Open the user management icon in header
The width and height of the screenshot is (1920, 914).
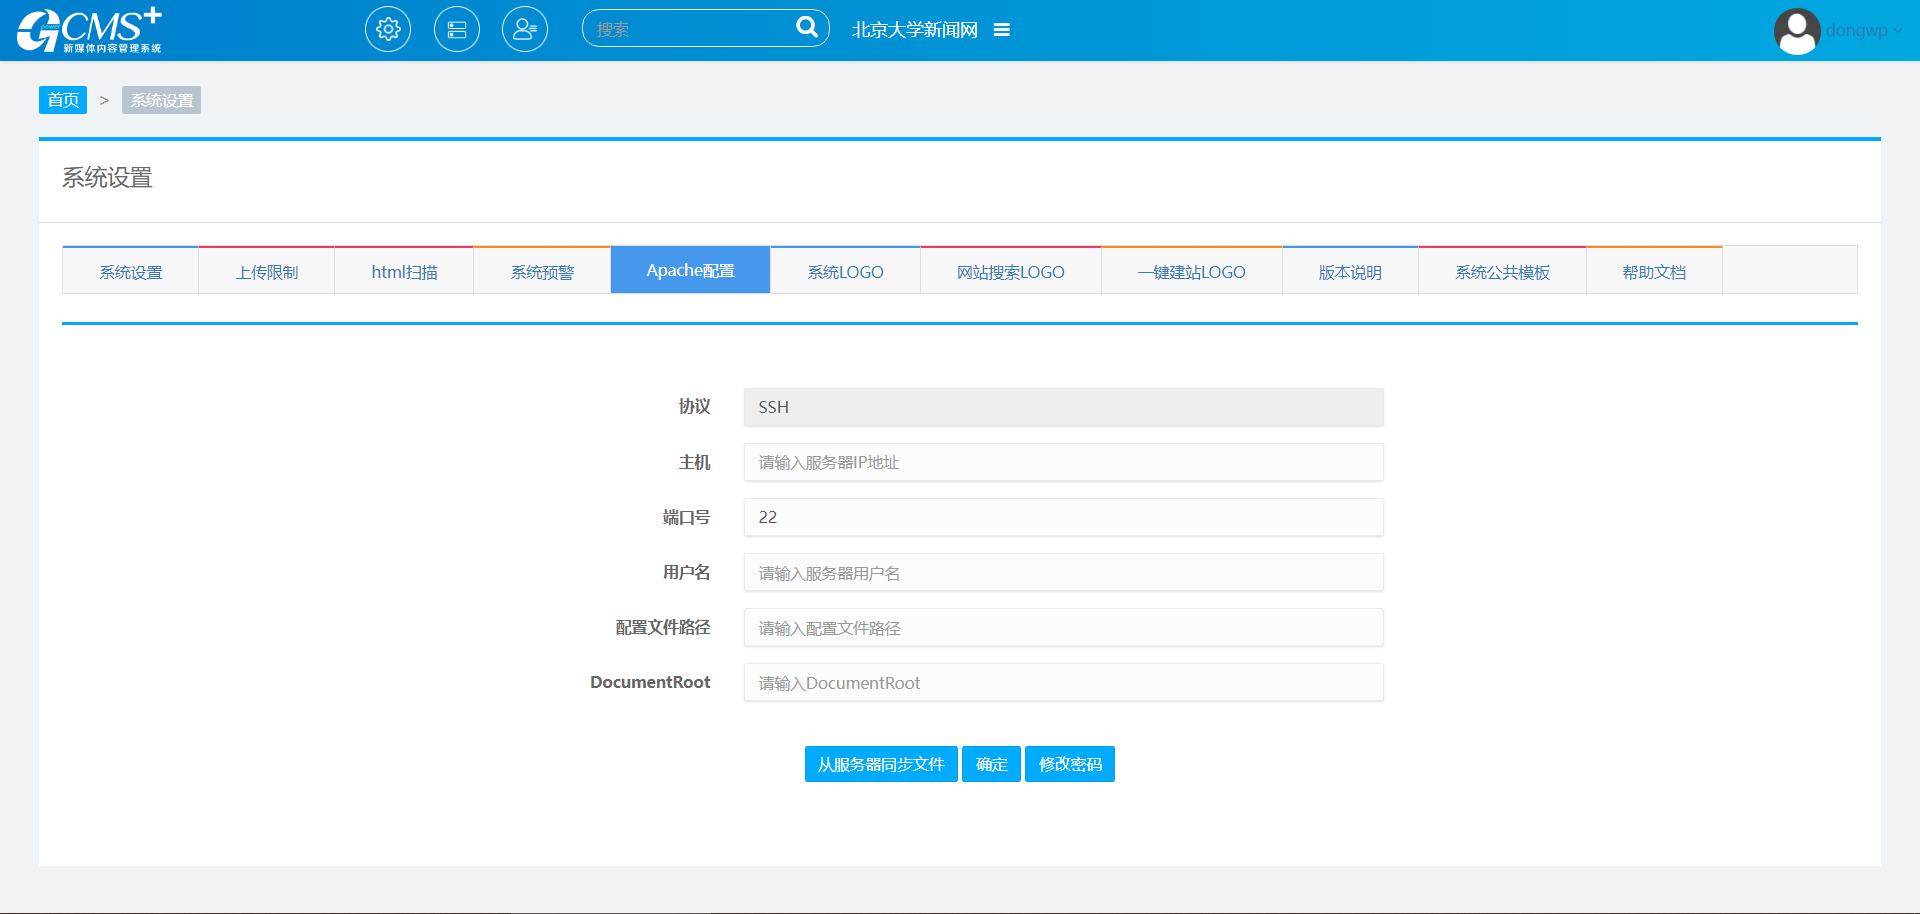pyautogui.click(x=525, y=30)
